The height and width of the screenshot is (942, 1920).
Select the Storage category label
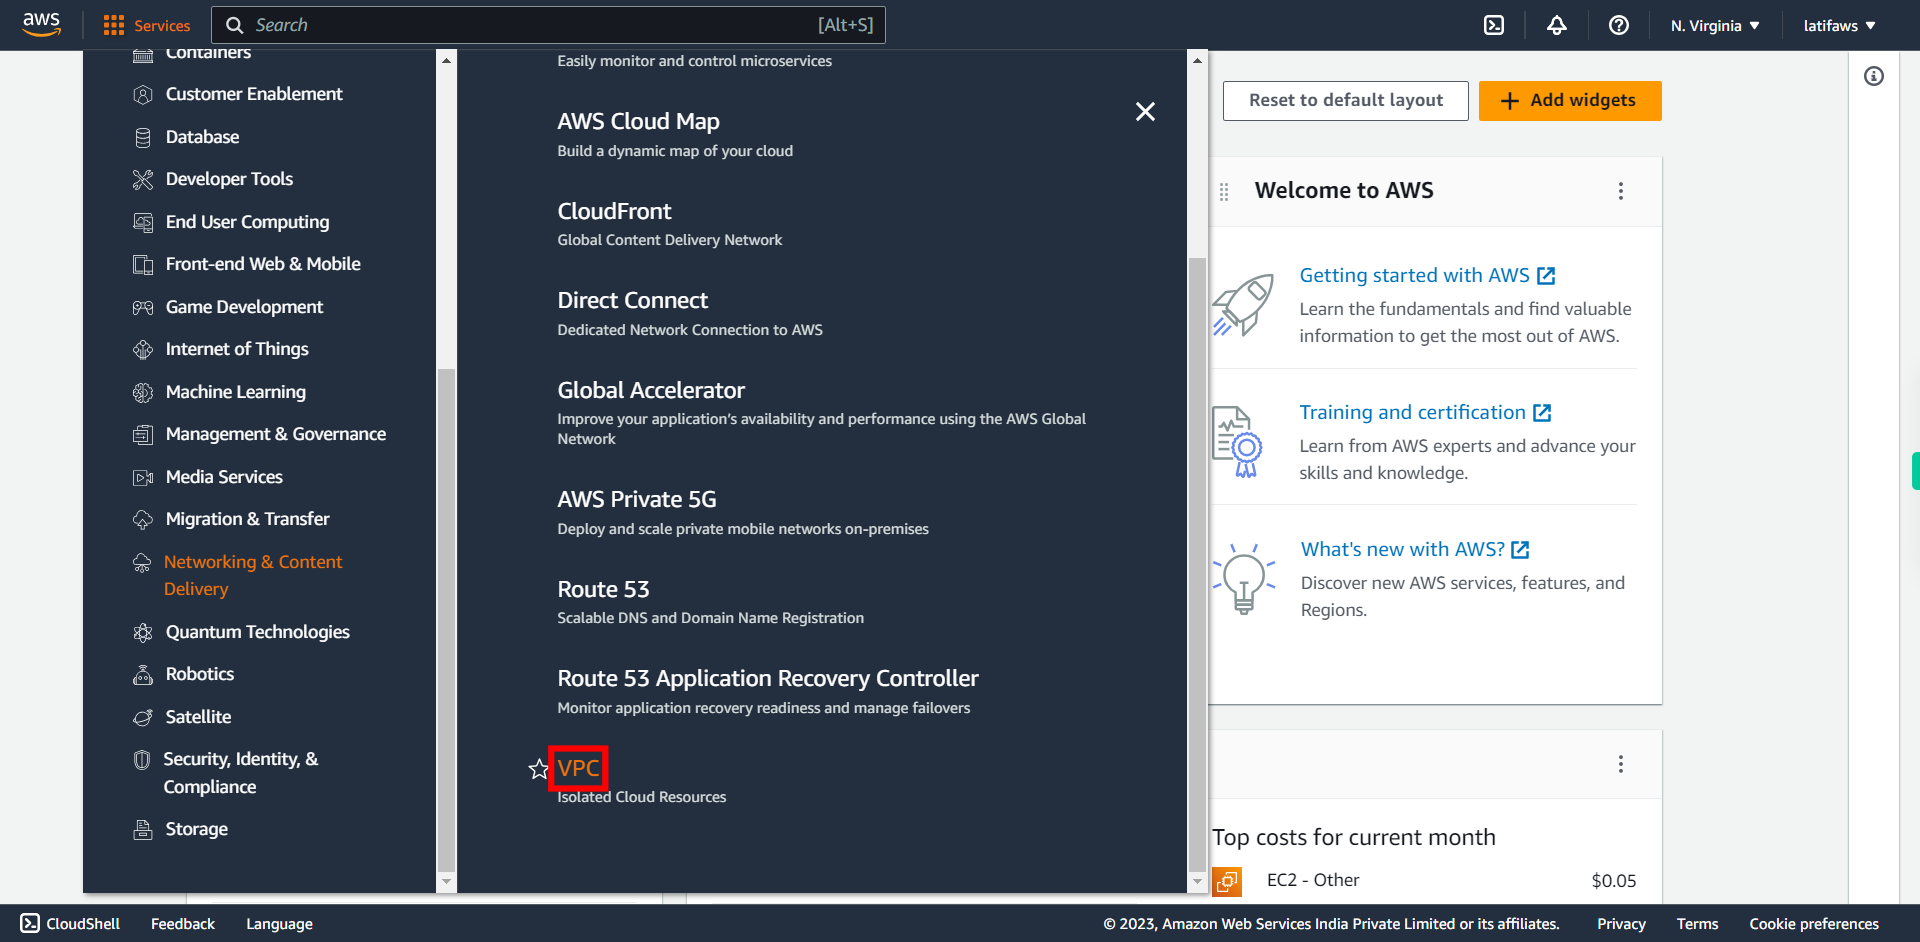[x=197, y=829]
